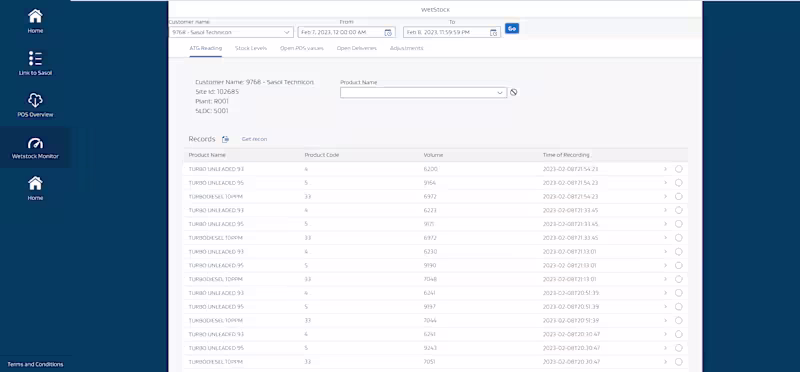
Task: Click the top Home icon in sidebar
Action: coord(35,16)
